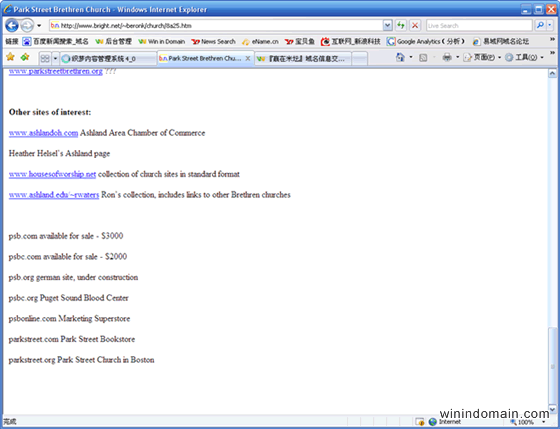The height and width of the screenshot is (429, 560).
Task: Open the search provider dropdown arrow
Action: coord(550,25)
